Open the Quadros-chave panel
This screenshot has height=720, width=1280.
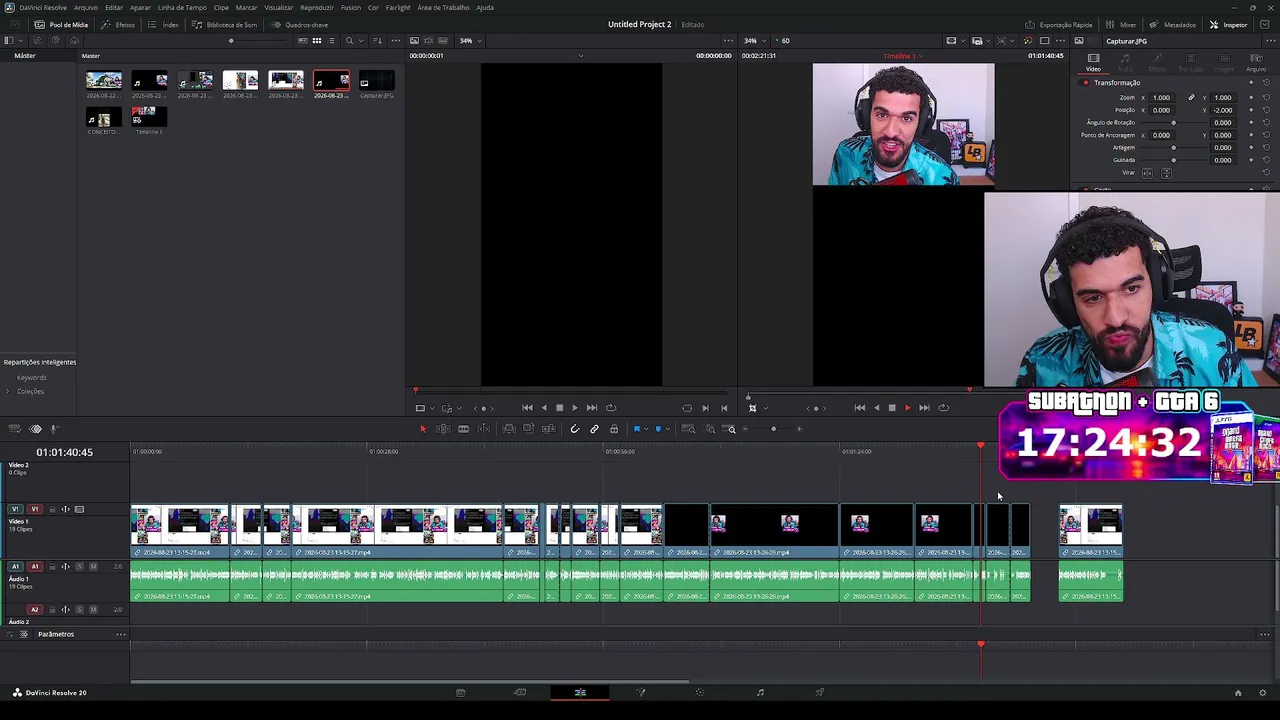pos(299,25)
